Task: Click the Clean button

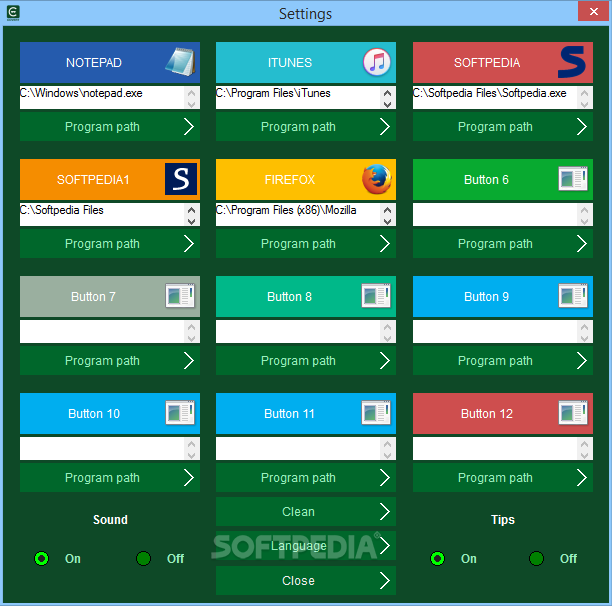Action: [306, 512]
